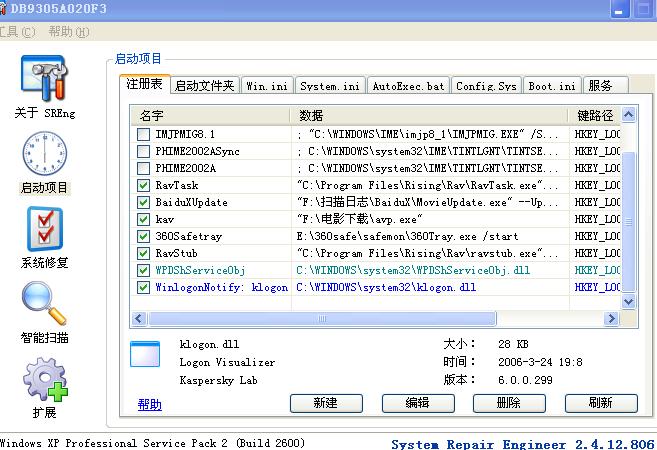Disable the kav startup entry checkbox
This screenshot has width=657, height=450.
pos(143,219)
